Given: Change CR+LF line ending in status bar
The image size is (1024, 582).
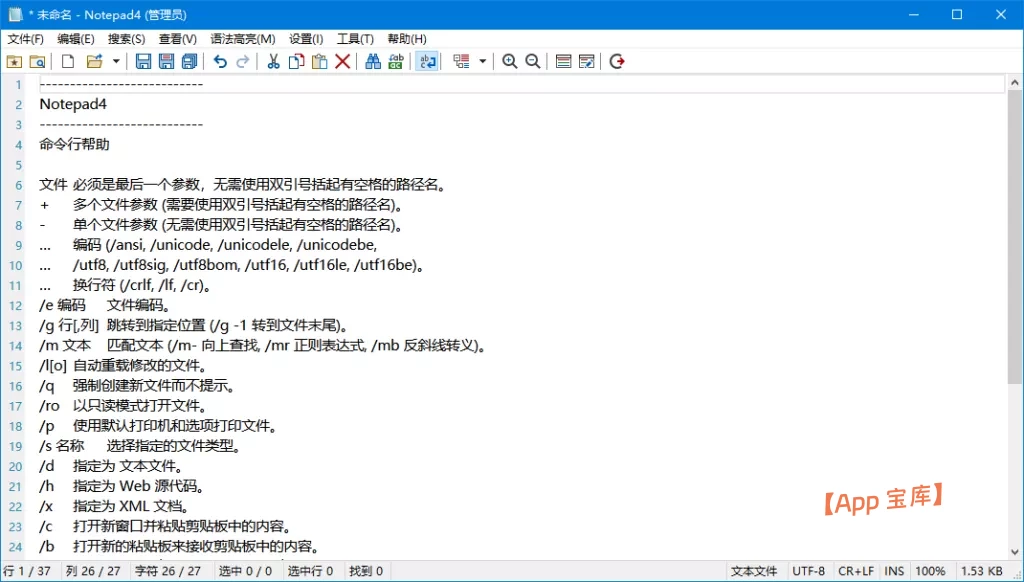Looking at the screenshot, I should pos(855,571).
